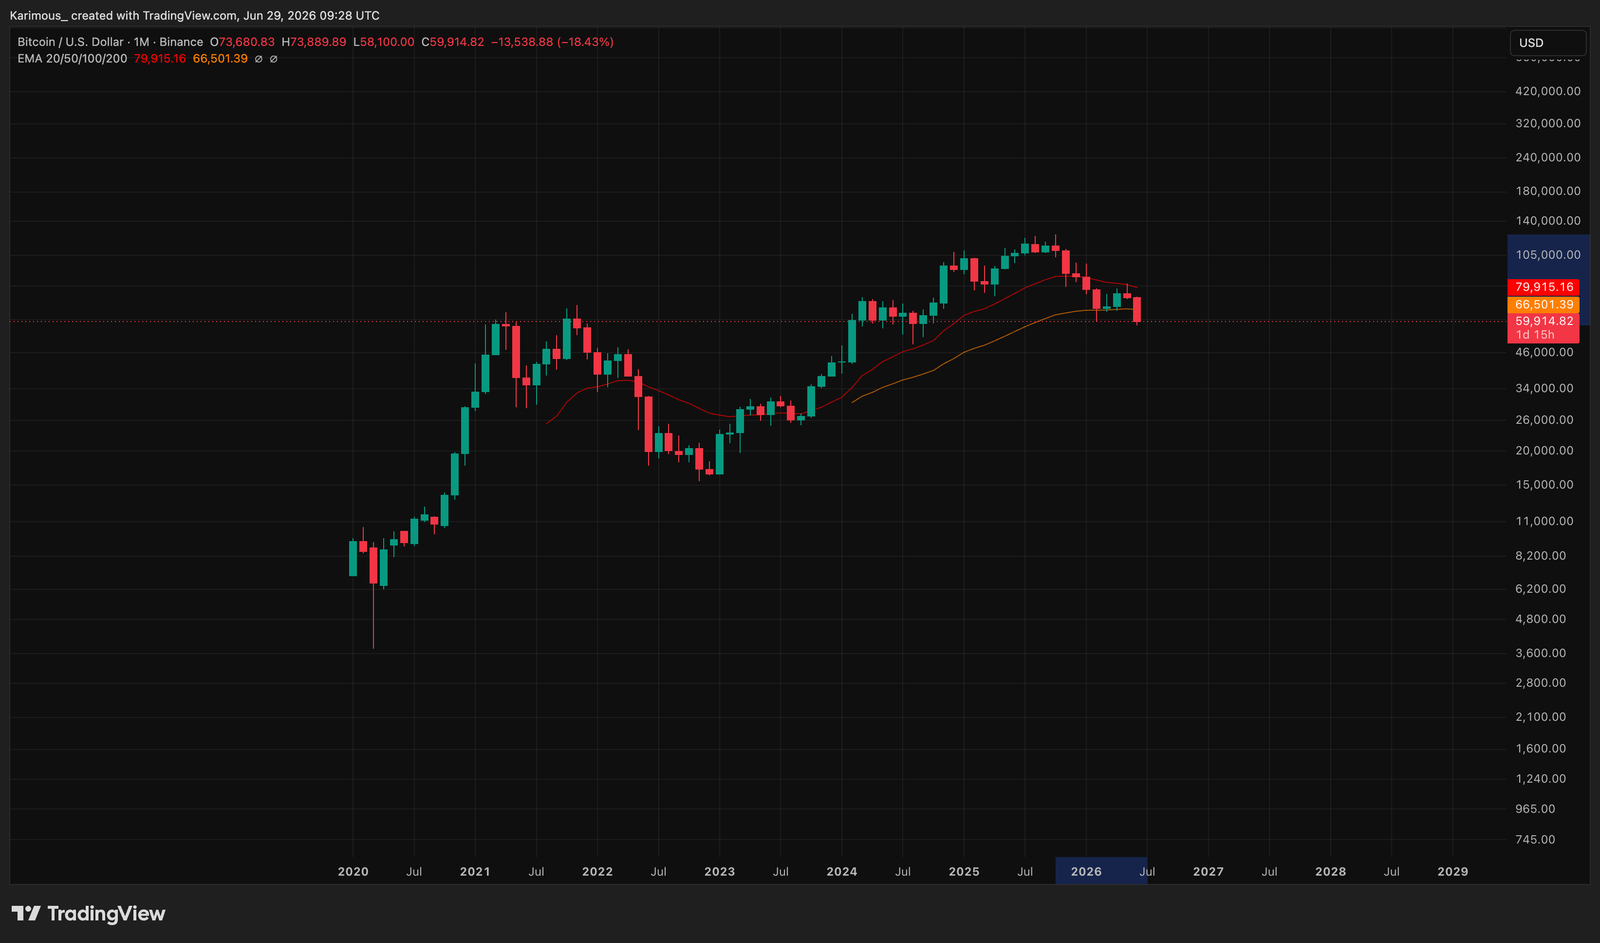Click the 2024 time axis label

tap(842, 872)
